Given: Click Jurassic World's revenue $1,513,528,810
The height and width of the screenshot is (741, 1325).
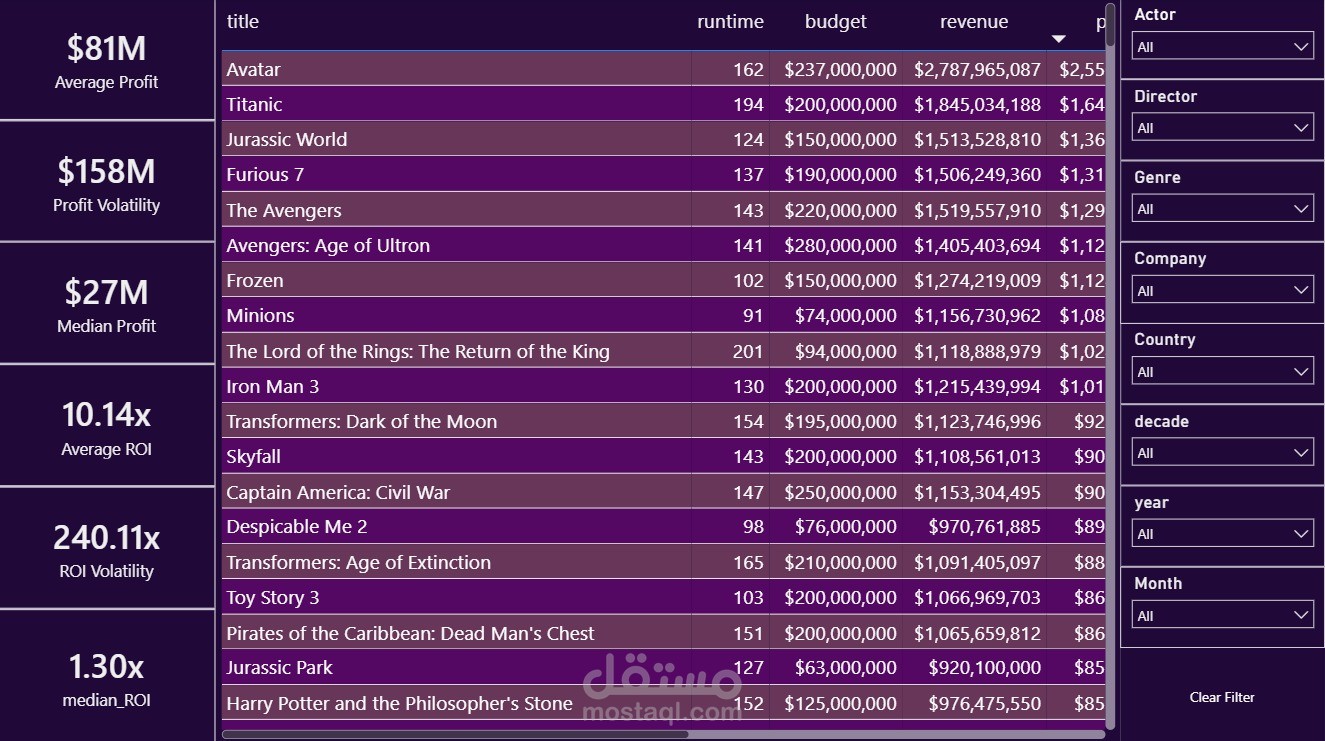Looking at the screenshot, I should [977, 139].
